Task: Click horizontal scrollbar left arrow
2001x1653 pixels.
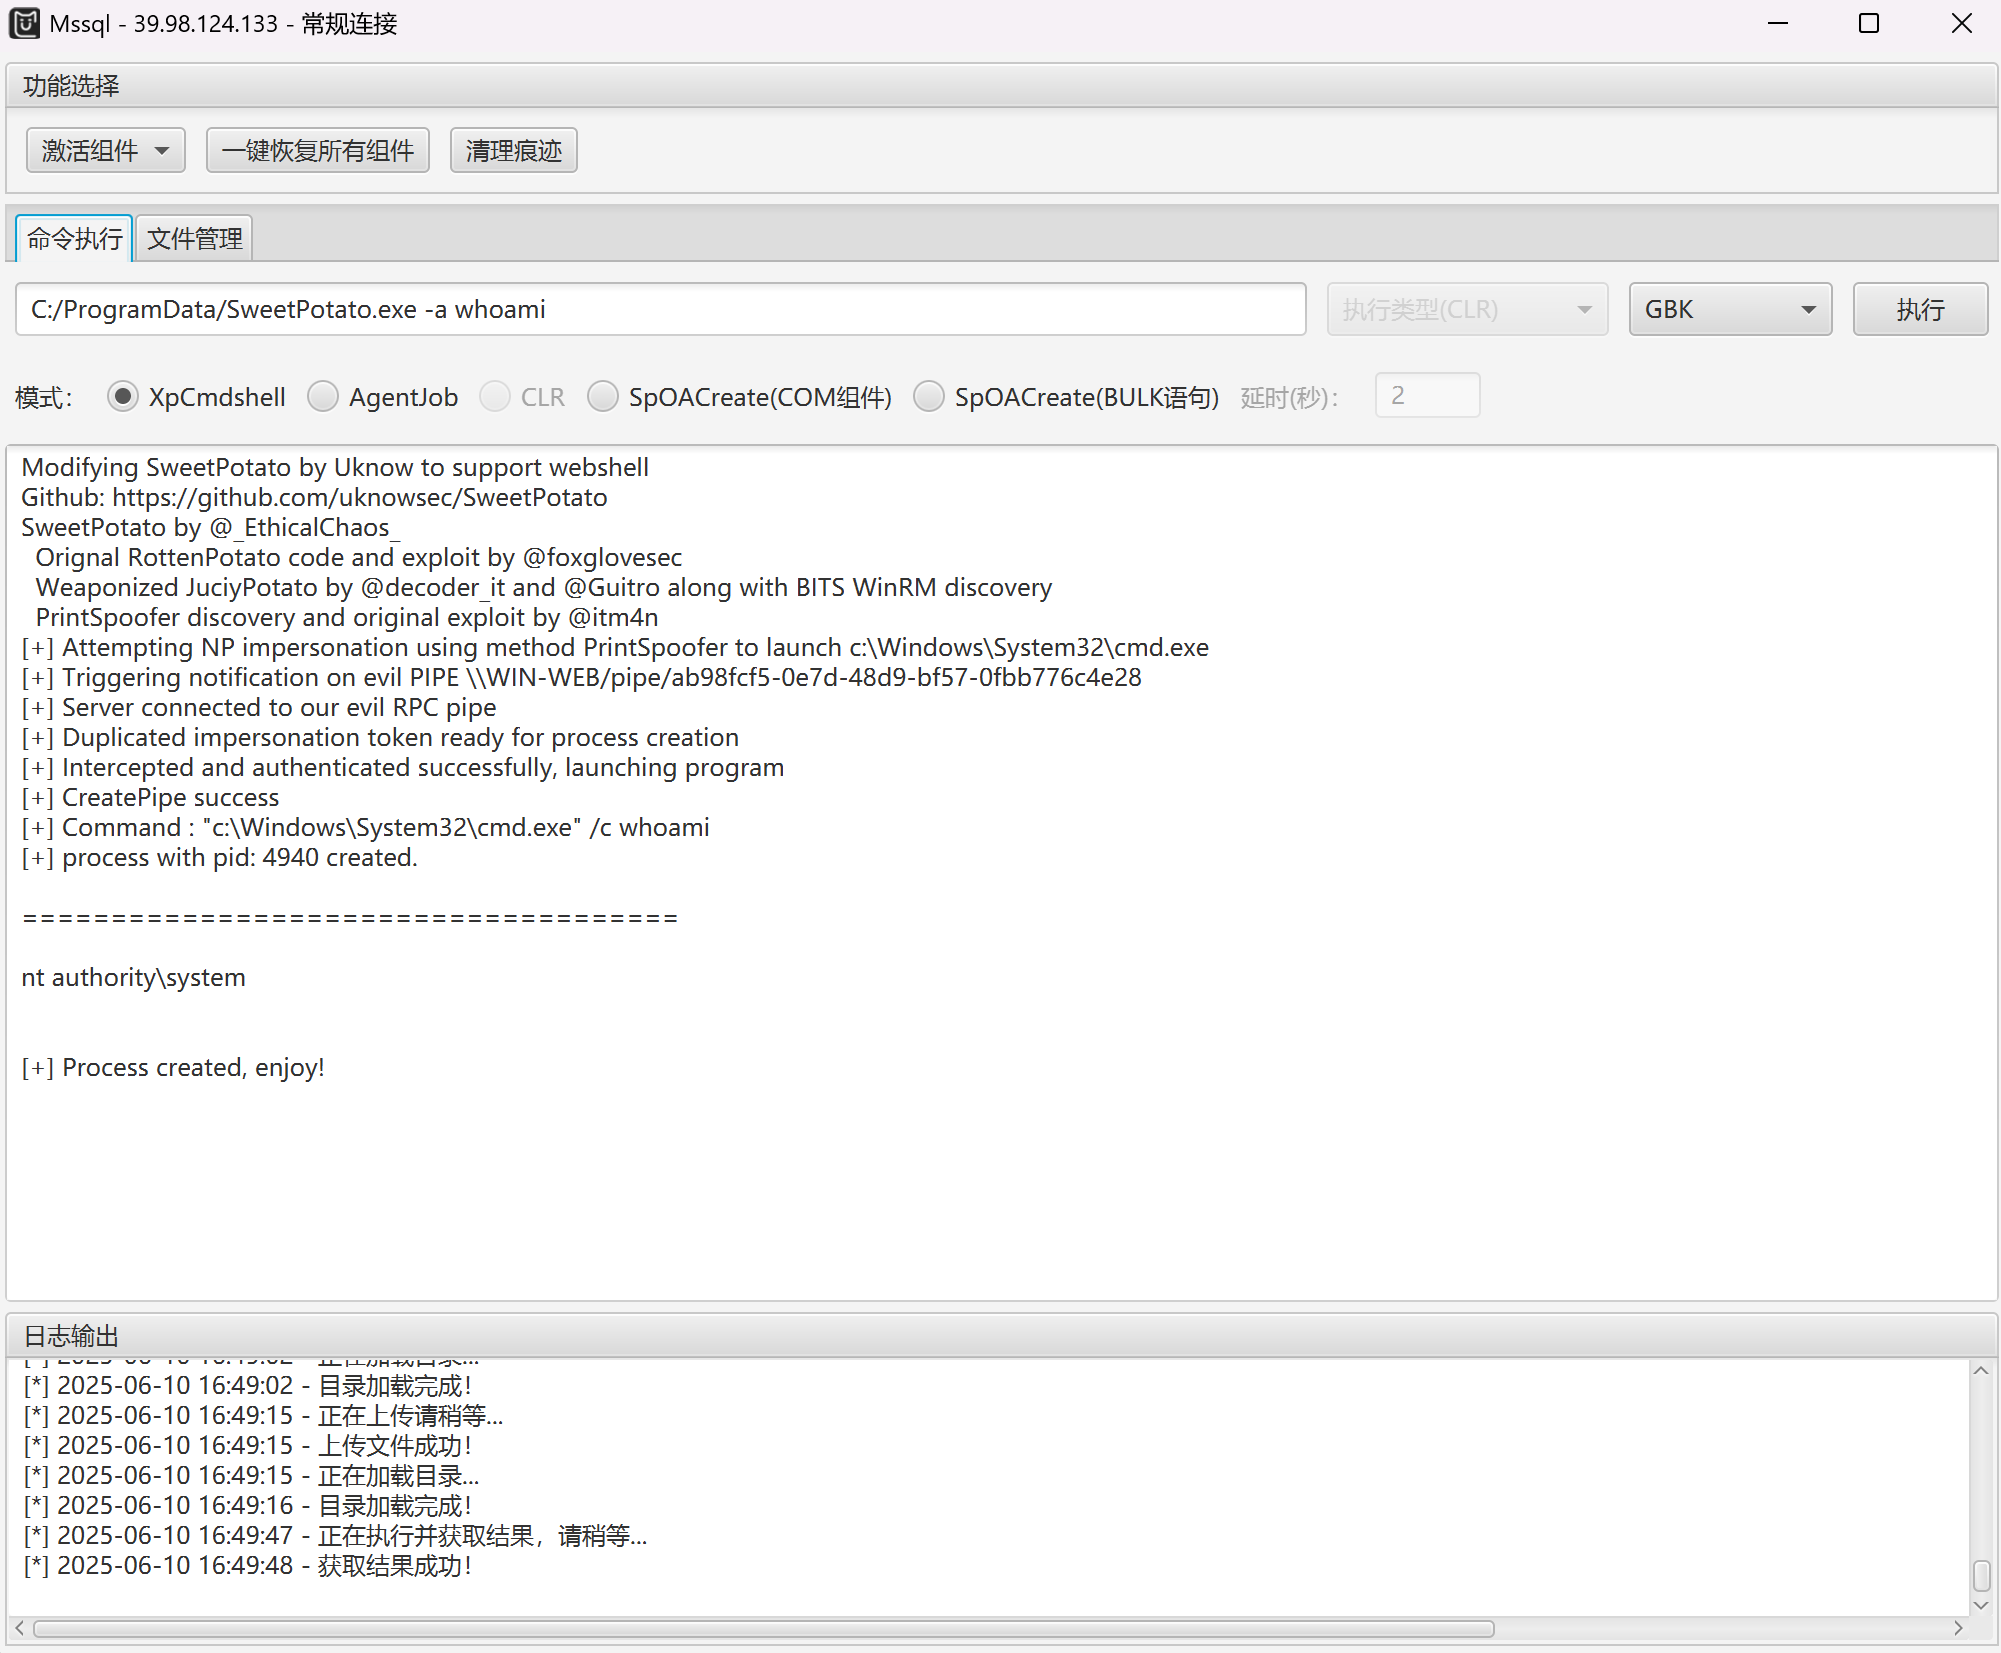Action: [19, 1628]
